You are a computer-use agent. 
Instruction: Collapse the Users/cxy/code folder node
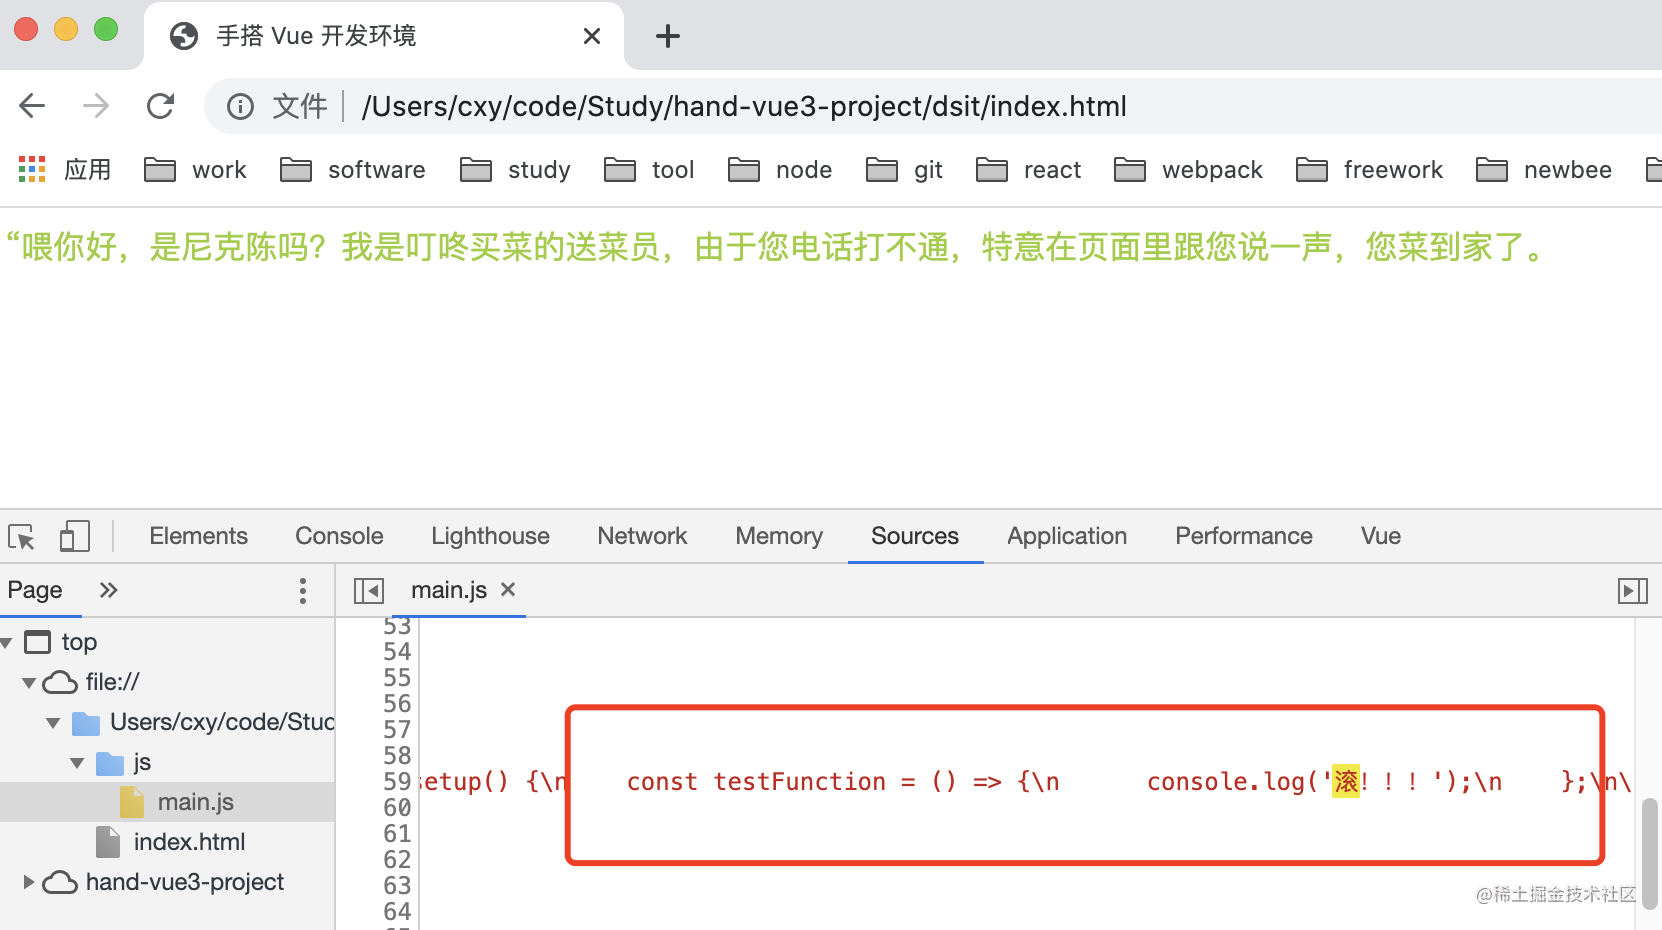pos(53,722)
